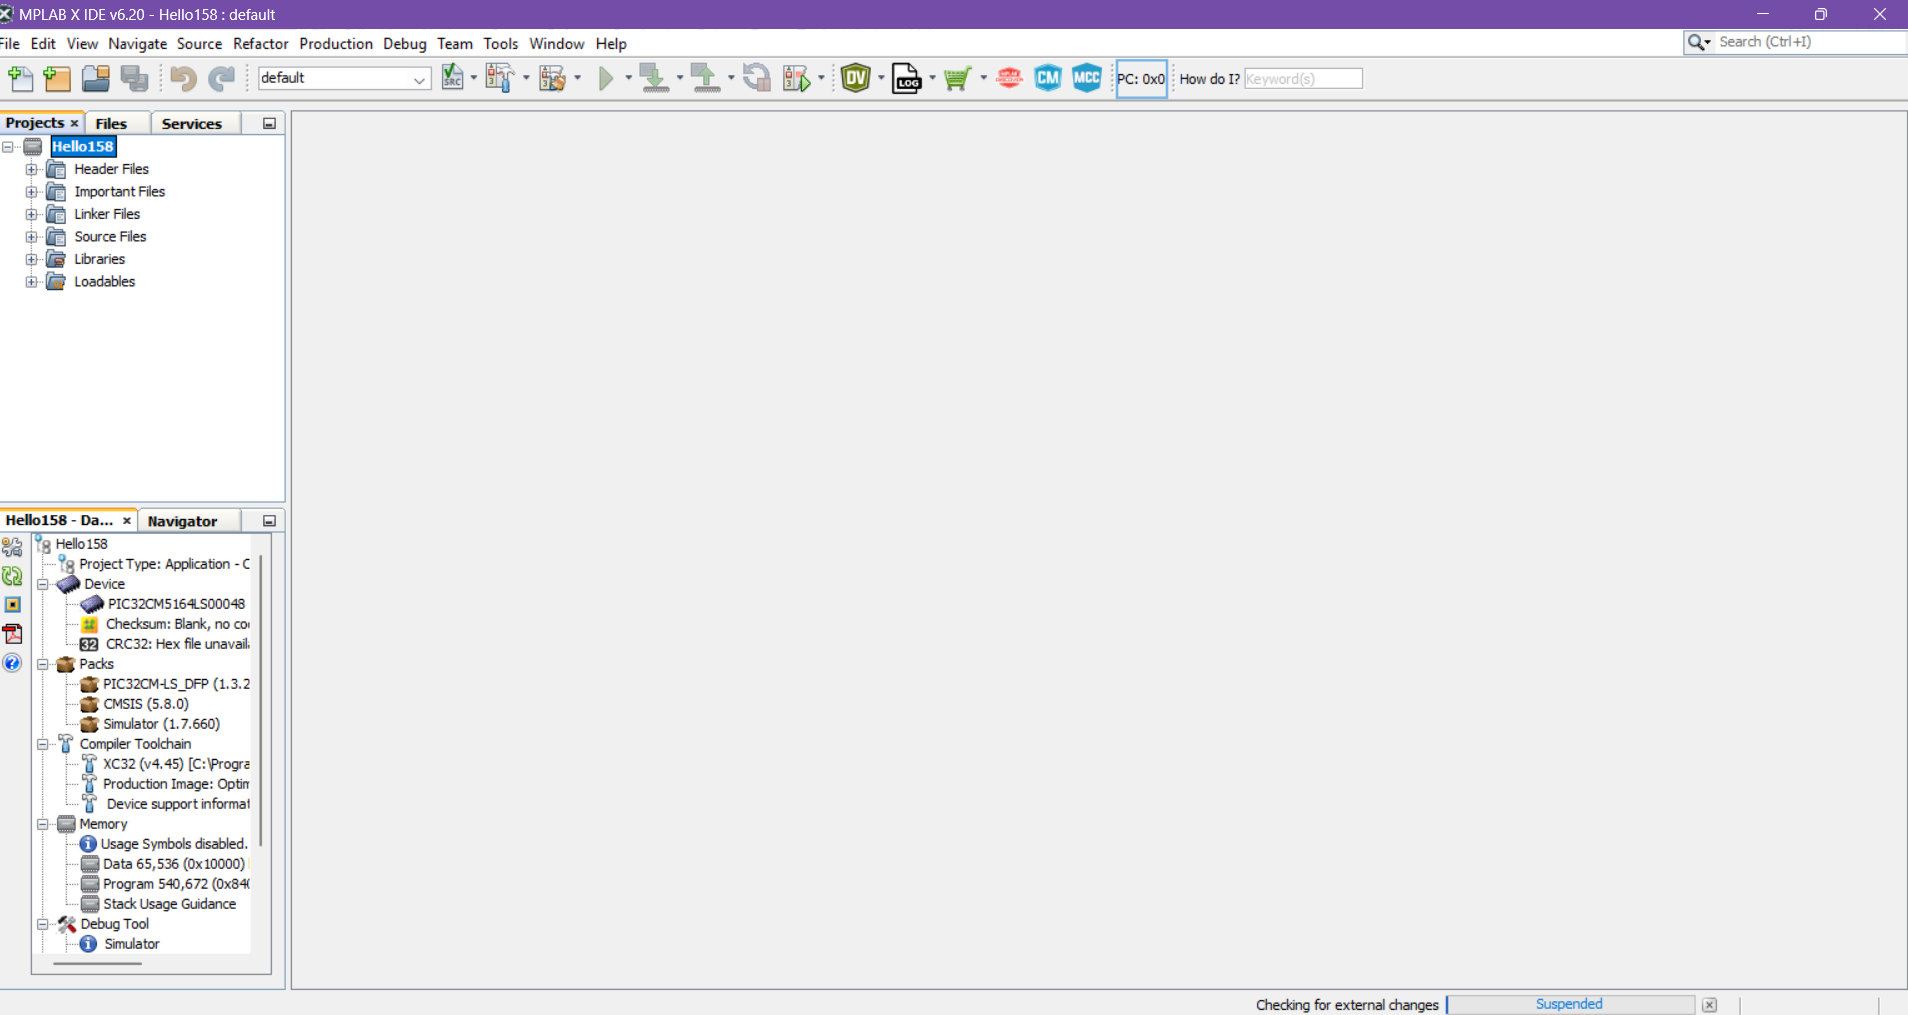Click the CM blue hexagon icon

pyautogui.click(x=1047, y=78)
